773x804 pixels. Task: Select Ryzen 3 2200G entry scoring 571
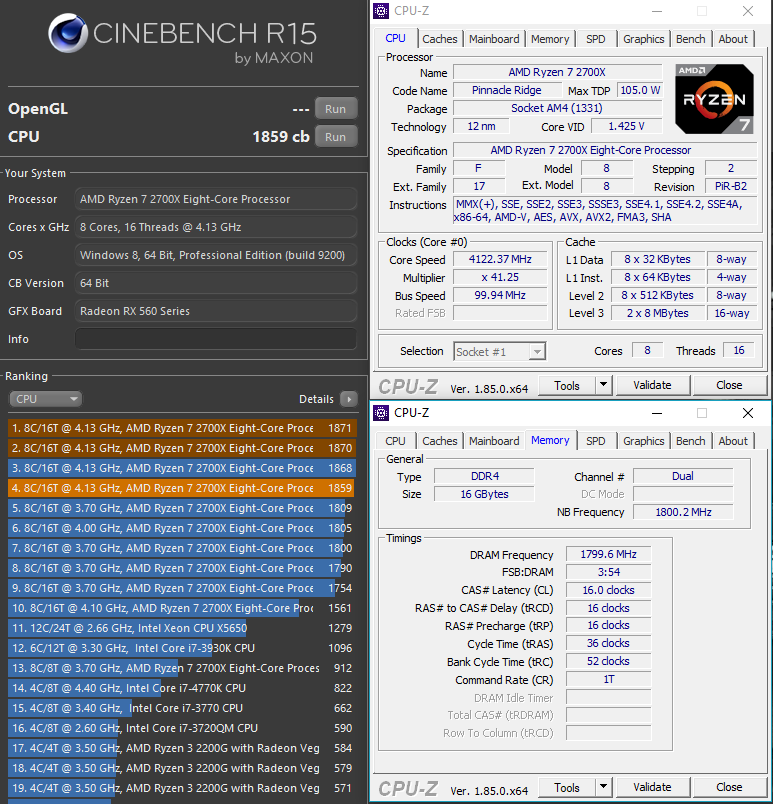[x=182, y=788]
